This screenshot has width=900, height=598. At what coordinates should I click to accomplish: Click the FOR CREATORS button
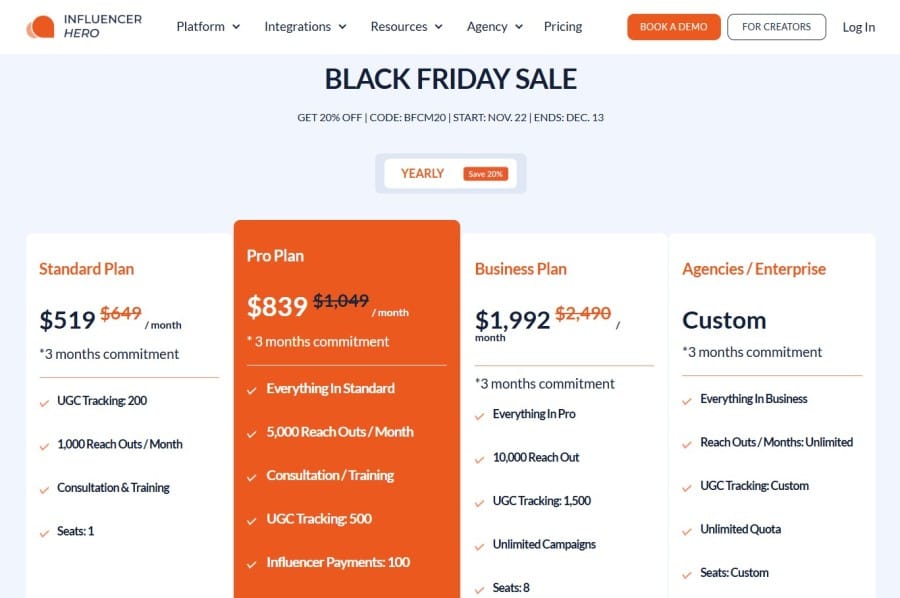pos(776,27)
